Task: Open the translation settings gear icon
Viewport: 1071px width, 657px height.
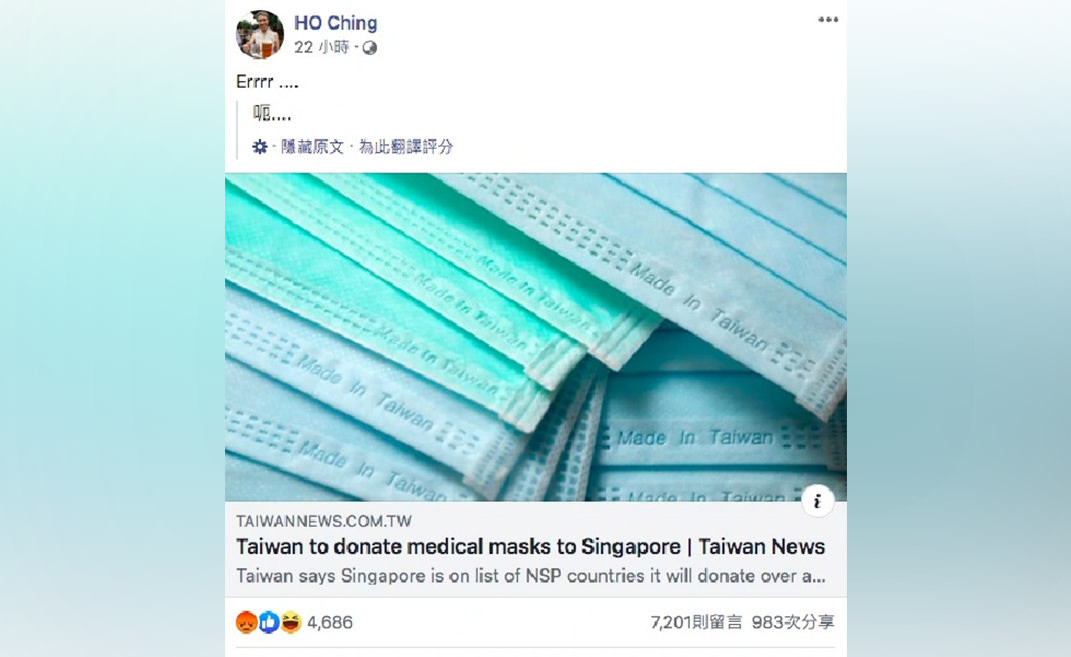Action: click(260, 147)
